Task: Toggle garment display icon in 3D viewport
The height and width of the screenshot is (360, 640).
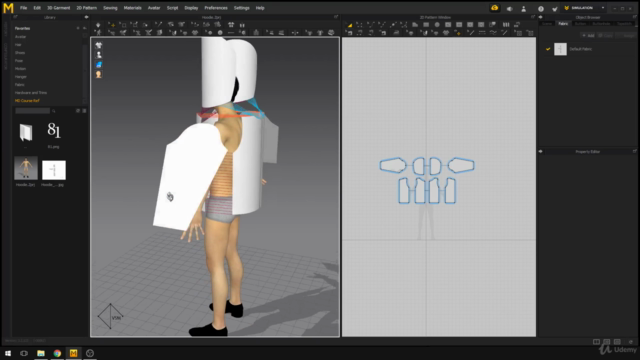Action: (99, 45)
